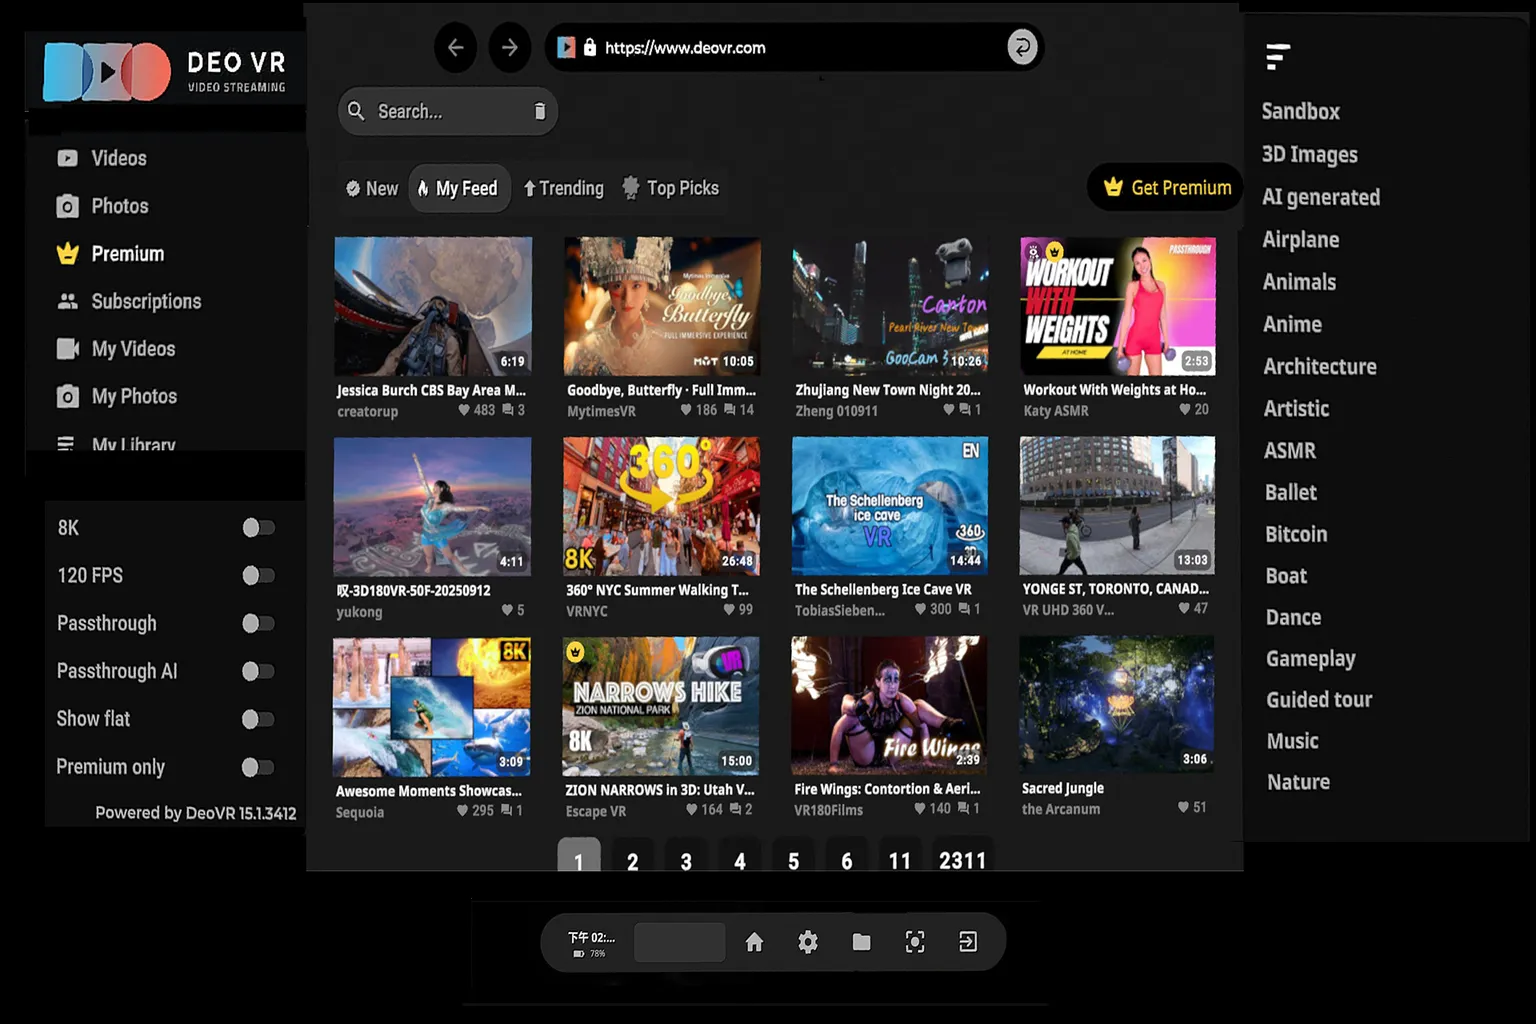Reload the page with refresh icon
Screen dimensions: 1536x1024
tap(1022, 48)
